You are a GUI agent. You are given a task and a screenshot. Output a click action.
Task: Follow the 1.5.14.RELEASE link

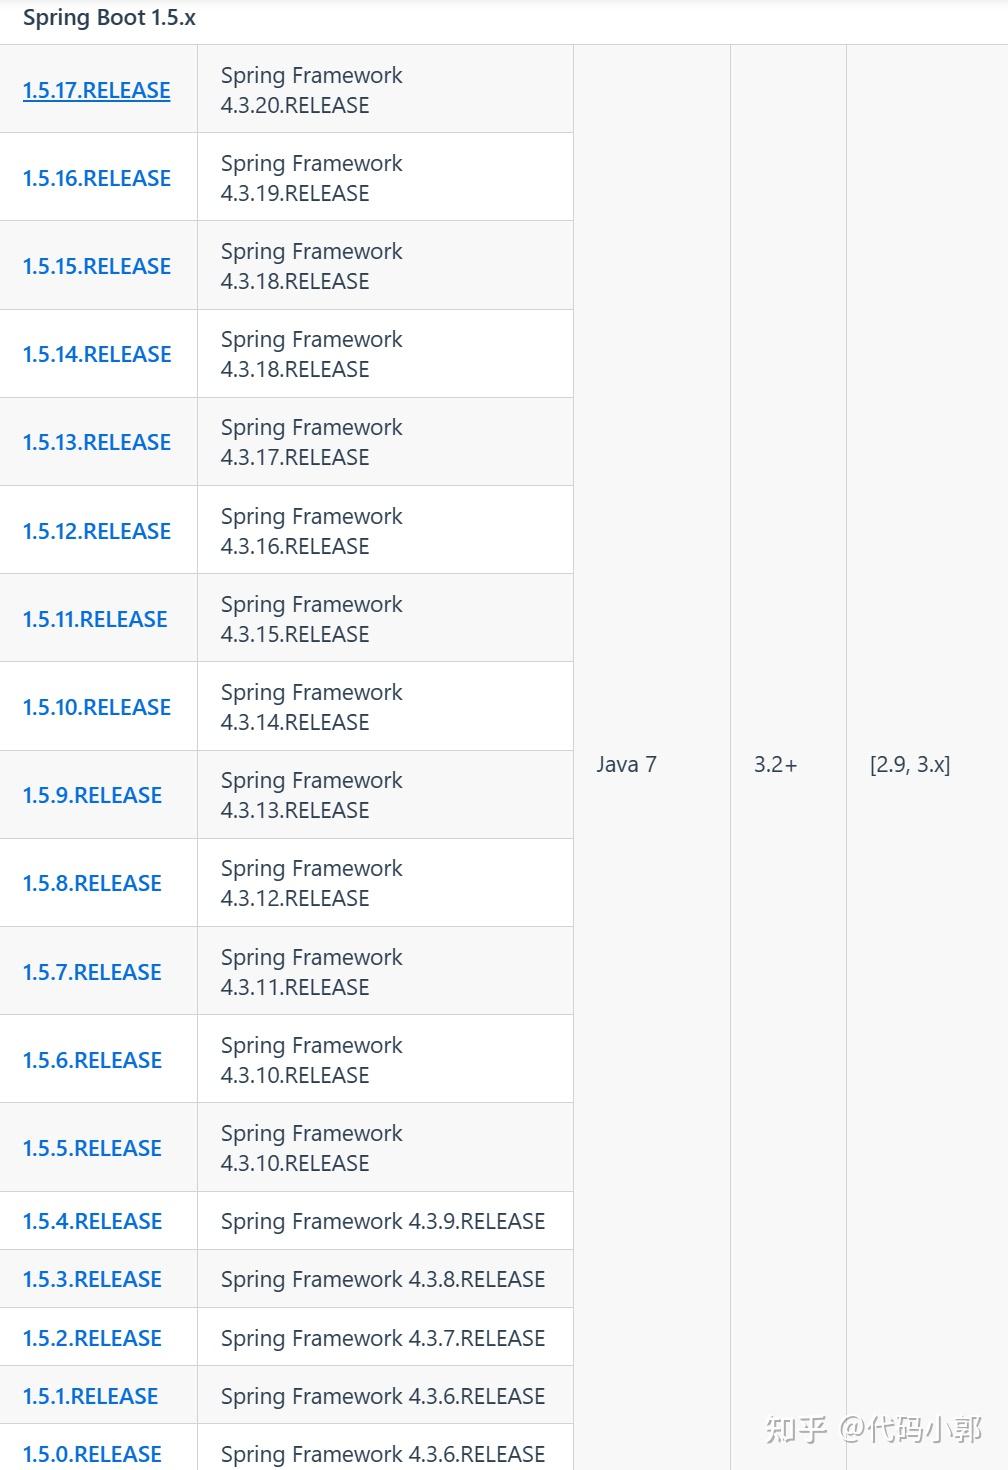(96, 354)
